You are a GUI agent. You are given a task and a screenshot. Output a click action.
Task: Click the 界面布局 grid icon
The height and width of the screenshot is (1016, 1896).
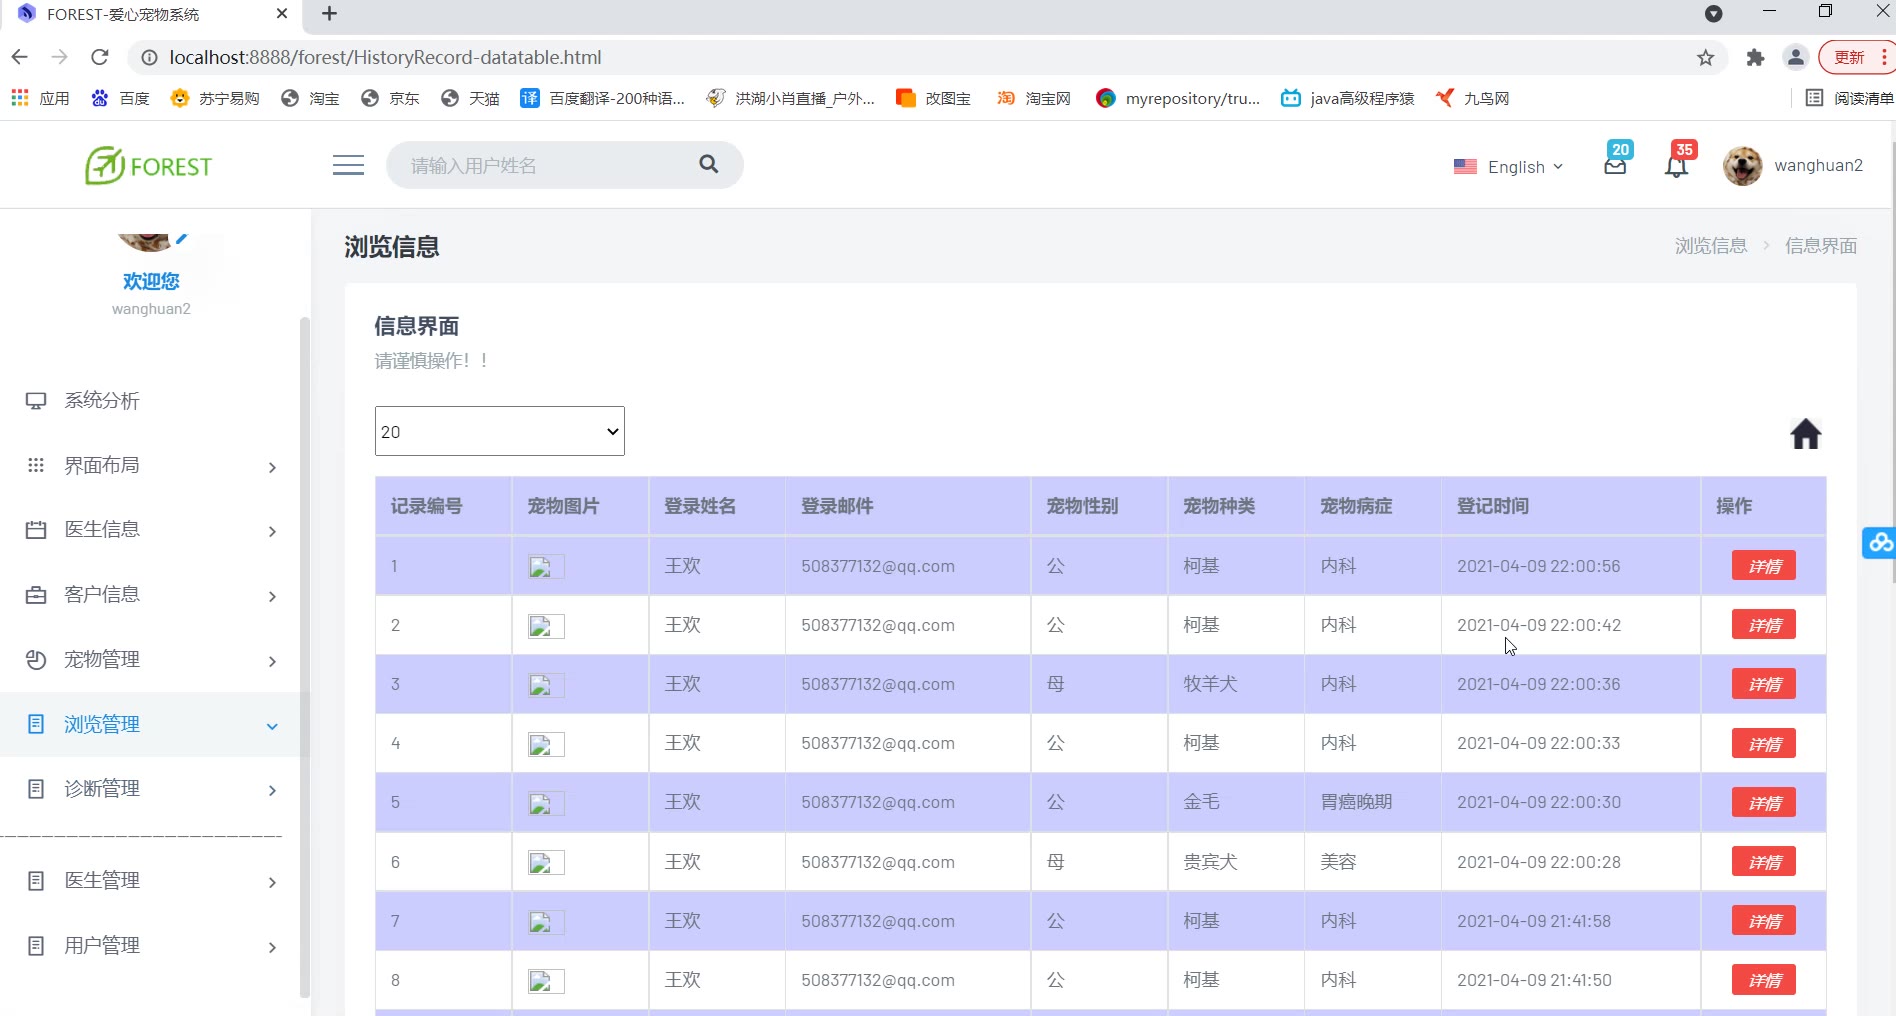click(36, 465)
